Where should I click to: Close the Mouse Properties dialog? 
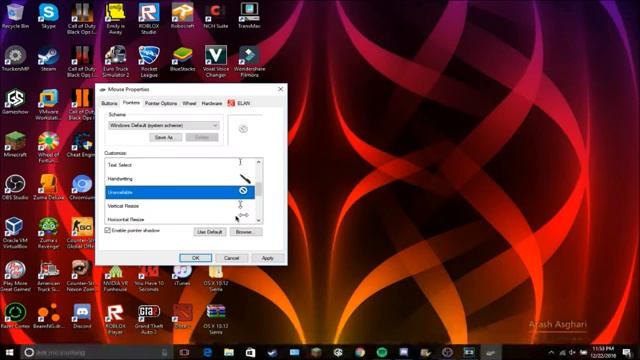pyautogui.click(x=280, y=89)
